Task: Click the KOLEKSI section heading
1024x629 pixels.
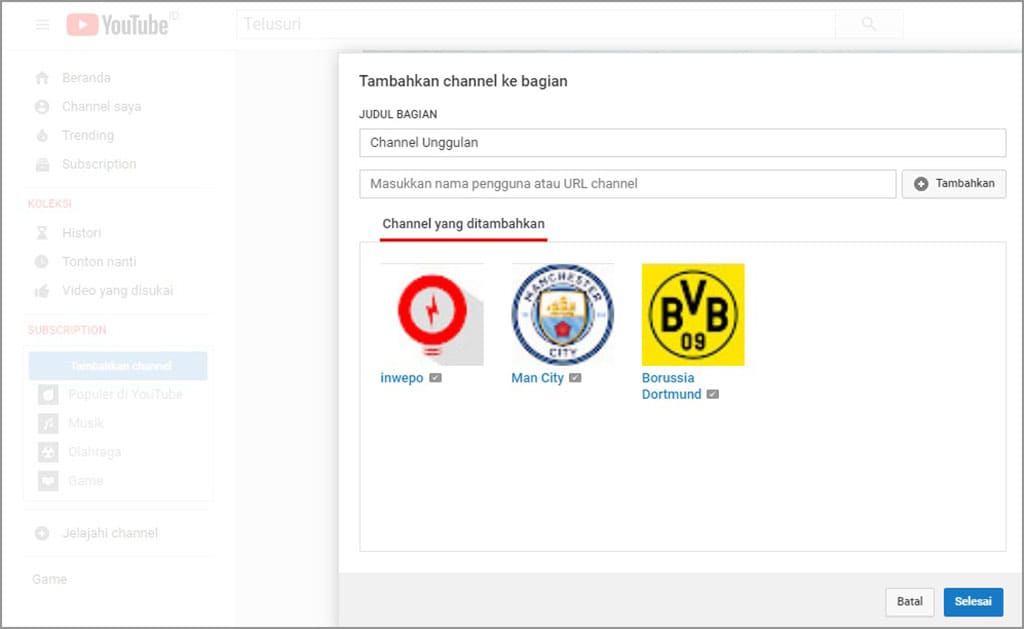Action: tap(50, 204)
